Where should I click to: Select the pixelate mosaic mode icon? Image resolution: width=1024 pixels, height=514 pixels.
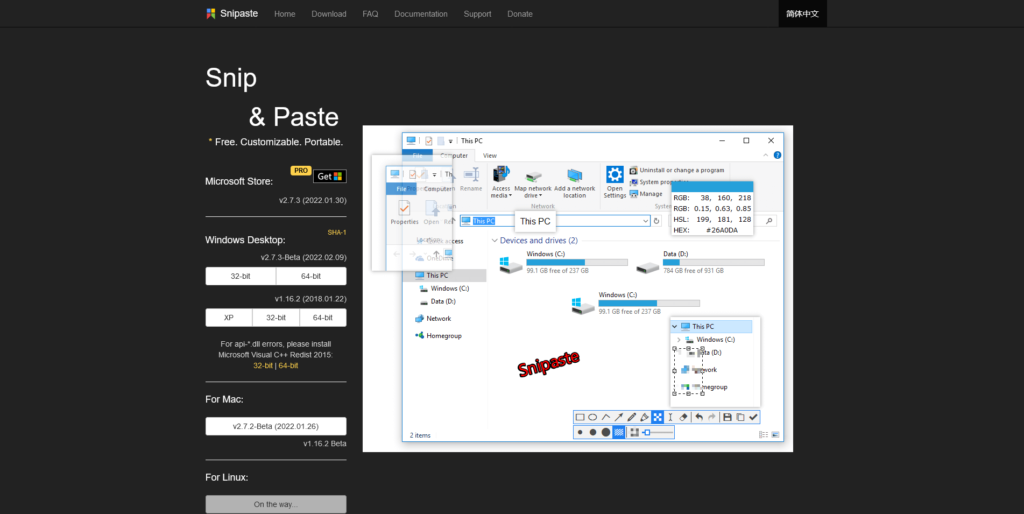point(634,432)
